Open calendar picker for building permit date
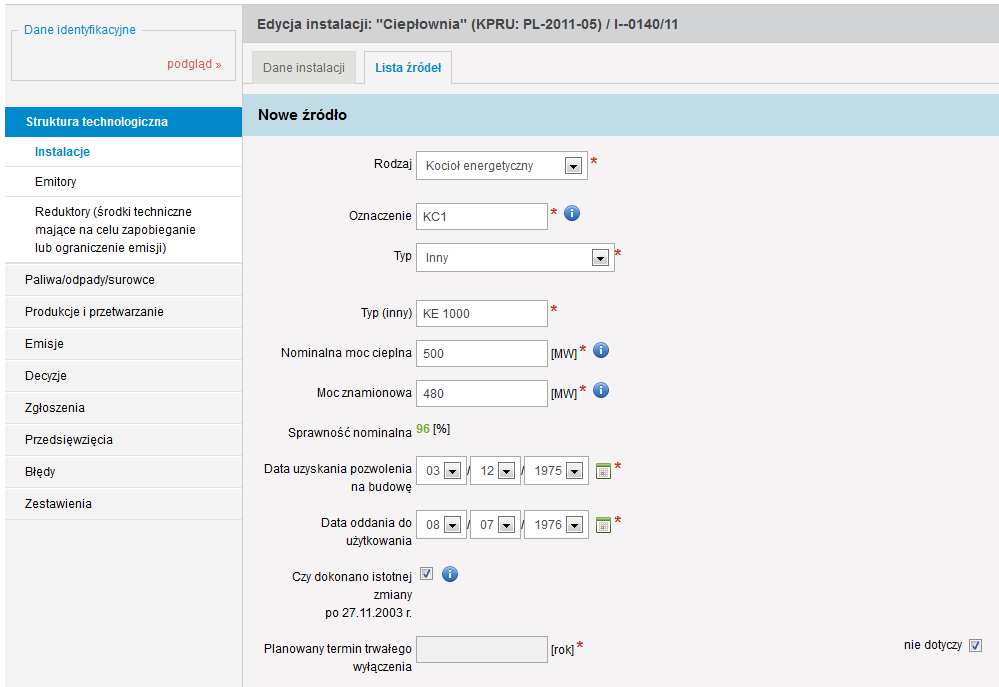This screenshot has height=687, width=999. 603,471
